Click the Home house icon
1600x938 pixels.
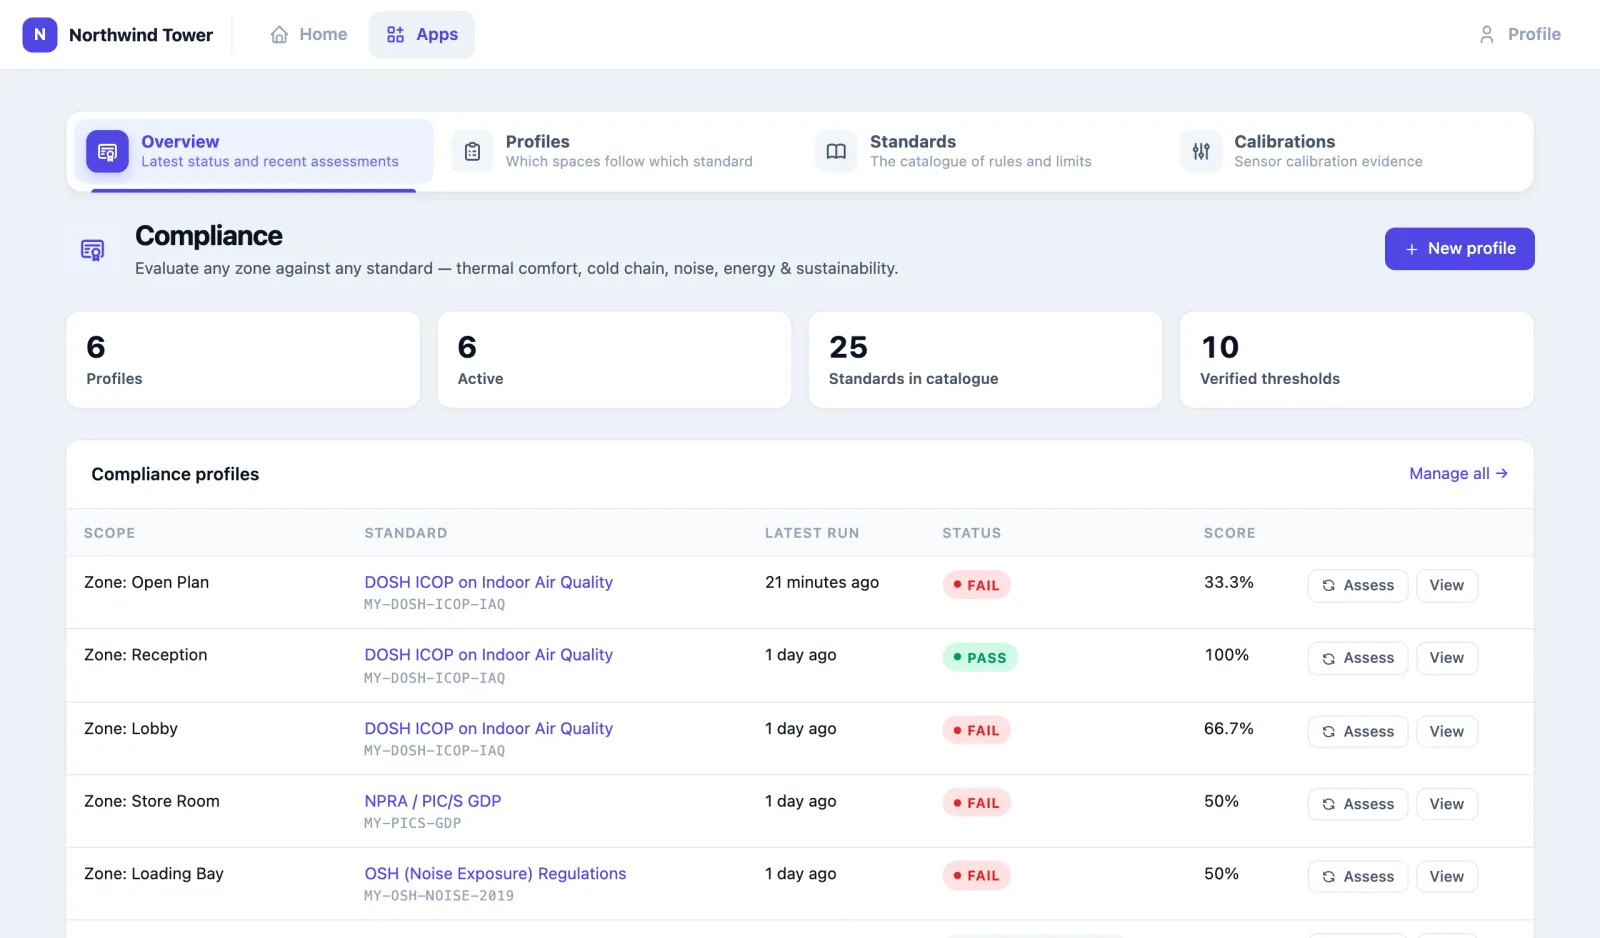[x=279, y=35]
